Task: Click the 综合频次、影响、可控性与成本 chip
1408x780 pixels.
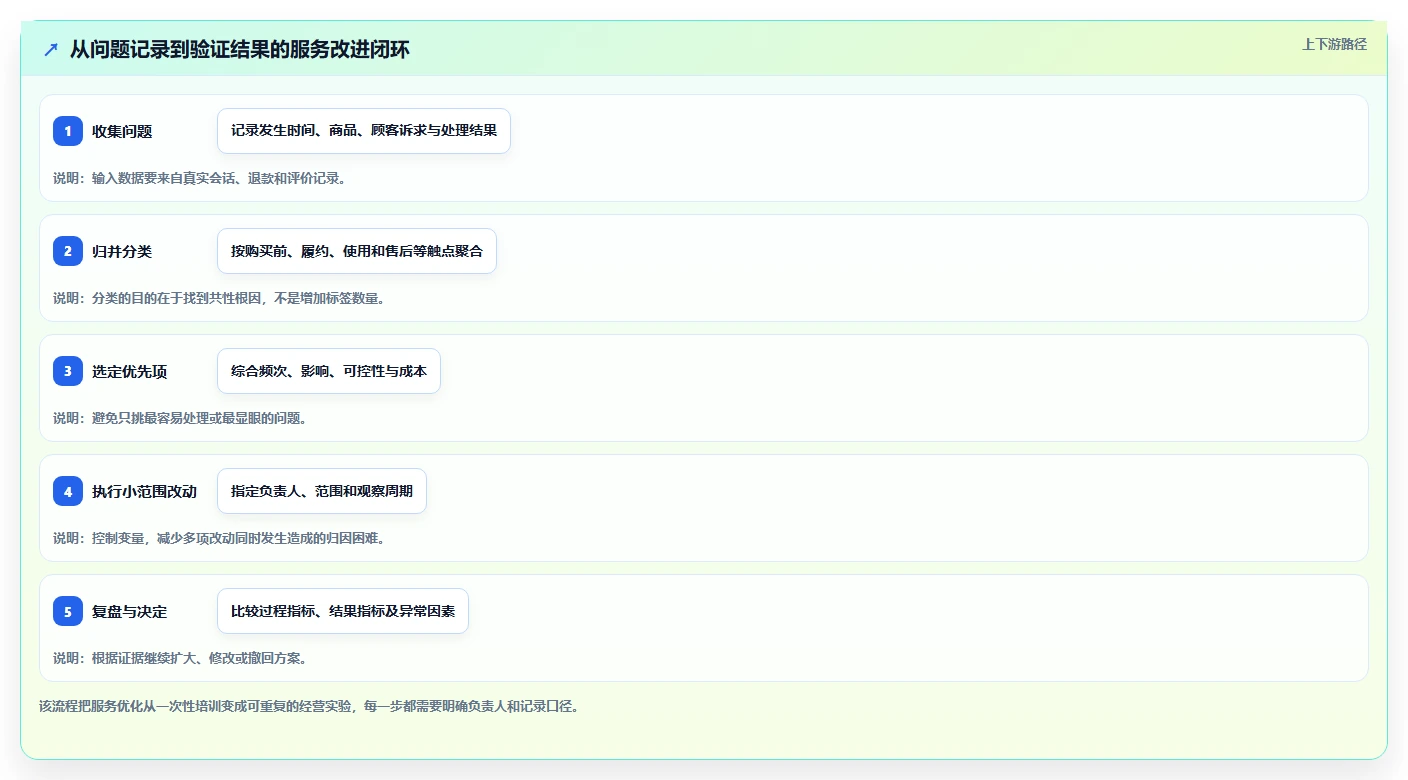Action: tap(329, 371)
